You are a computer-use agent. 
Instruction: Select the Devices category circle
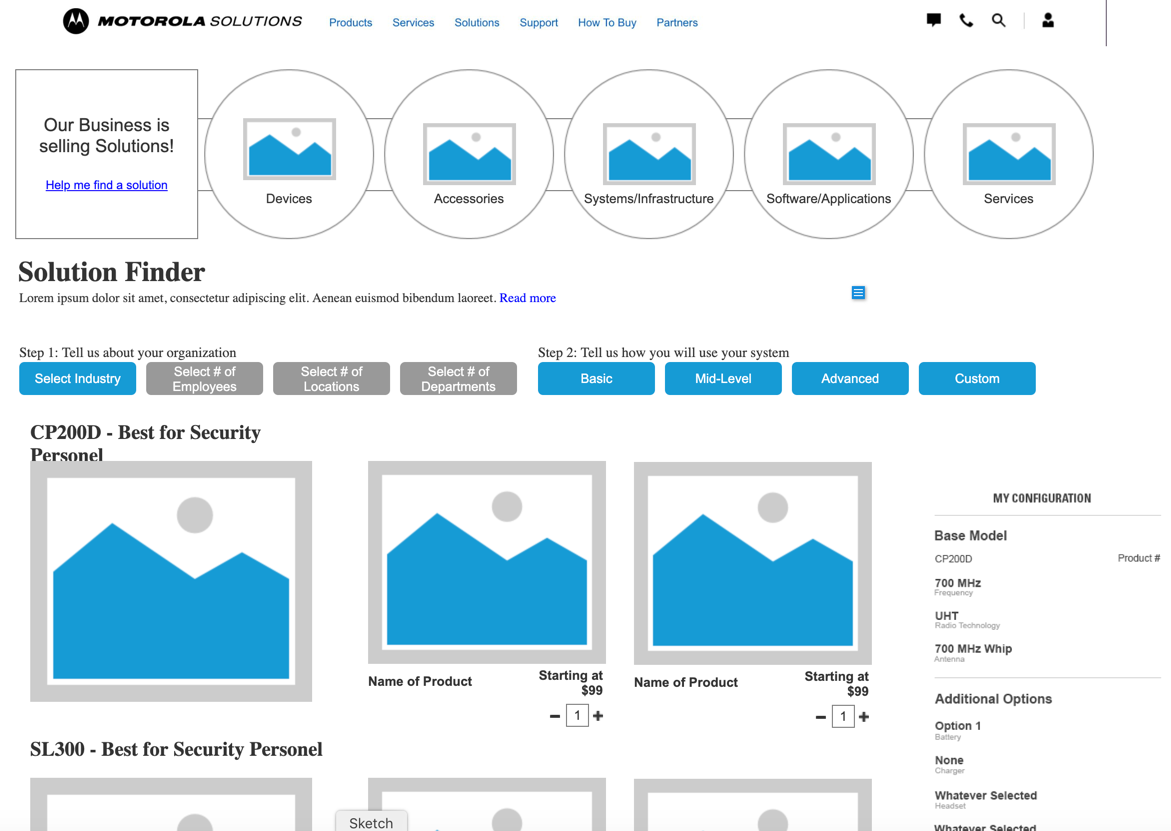pyautogui.click(x=288, y=153)
